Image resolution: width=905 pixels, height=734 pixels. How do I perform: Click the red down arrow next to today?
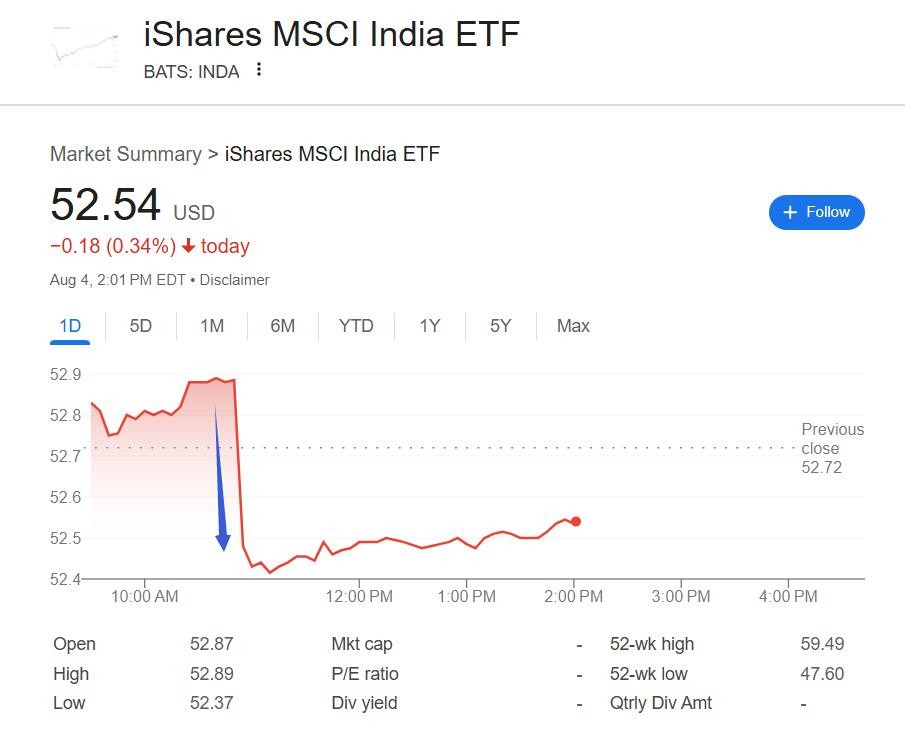188,247
